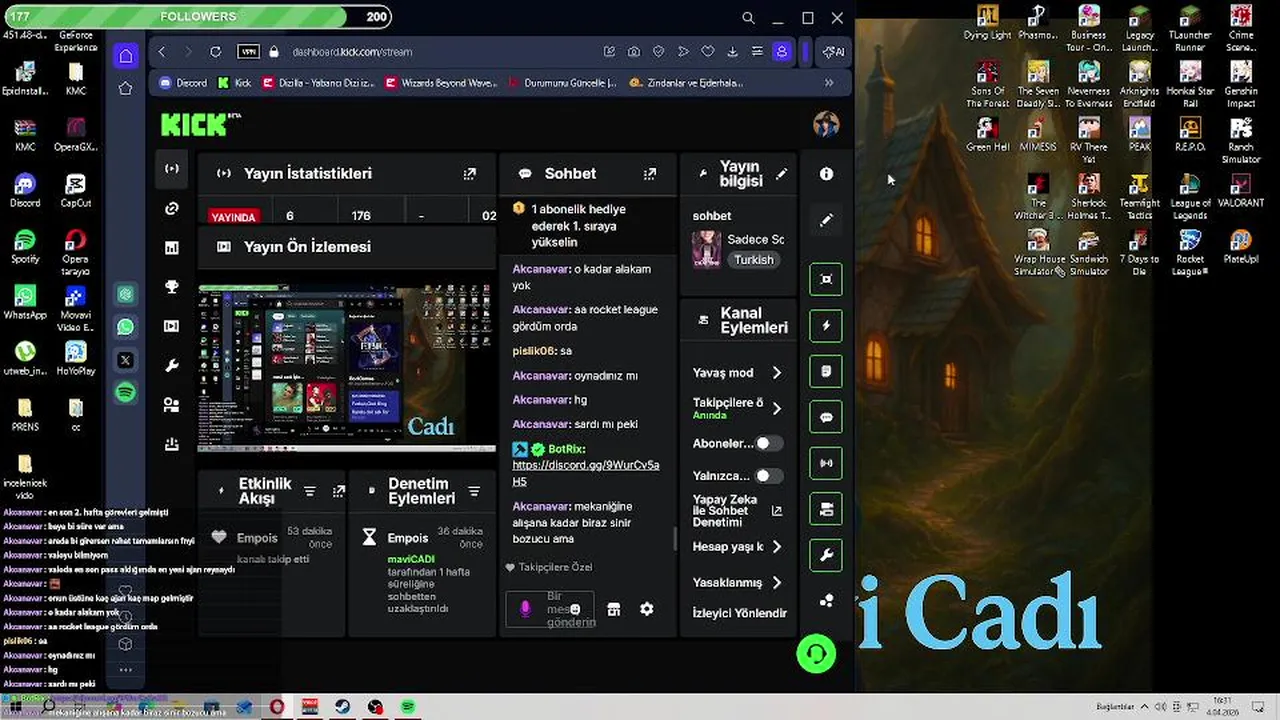Click the broadcast signal icon in right toolbar
The width and height of the screenshot is (1280, 720).
click(826, 463)
